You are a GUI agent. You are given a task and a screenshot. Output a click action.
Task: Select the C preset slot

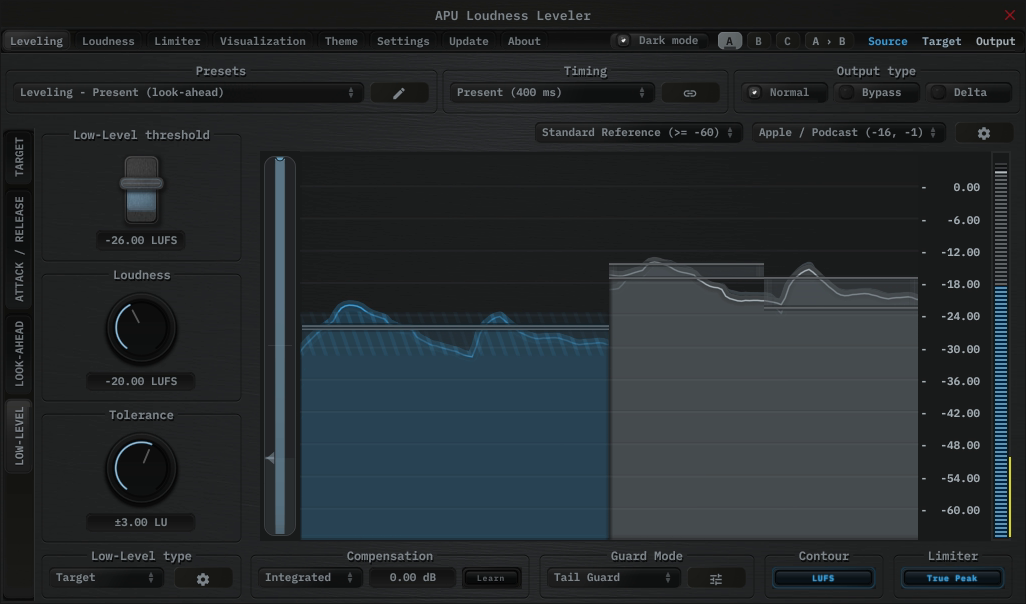pos(787,41)
